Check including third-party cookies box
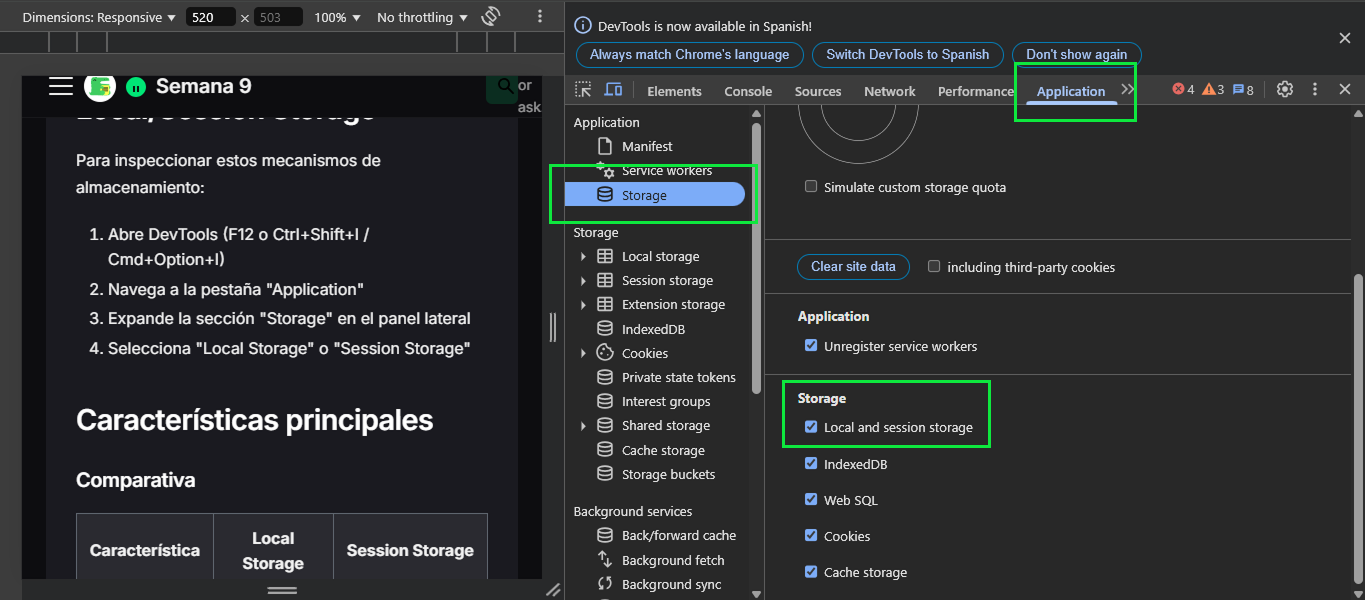Viewport: 1365px width, 600px height. click(934, 267)
